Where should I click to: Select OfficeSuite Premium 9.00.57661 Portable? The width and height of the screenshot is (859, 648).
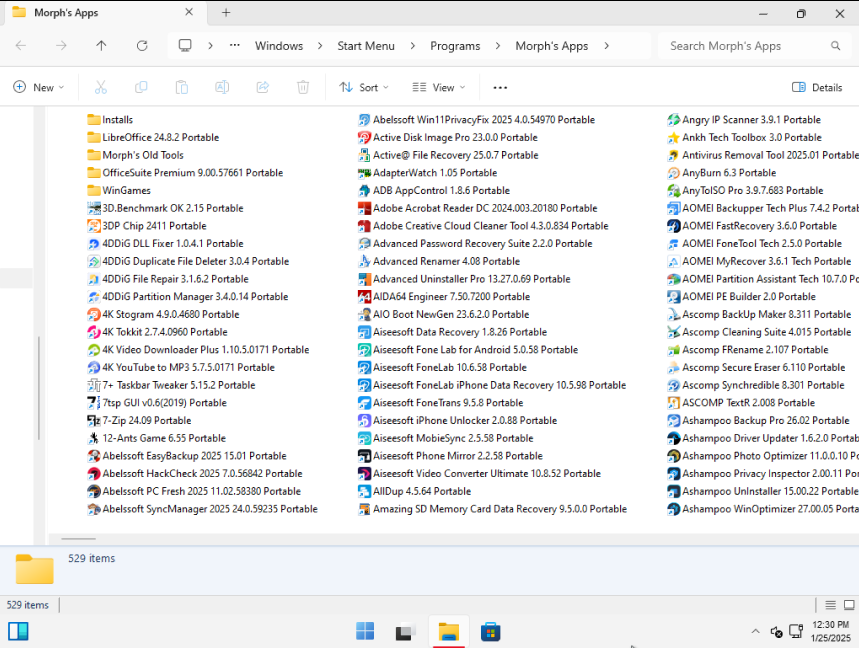(185, 173)
